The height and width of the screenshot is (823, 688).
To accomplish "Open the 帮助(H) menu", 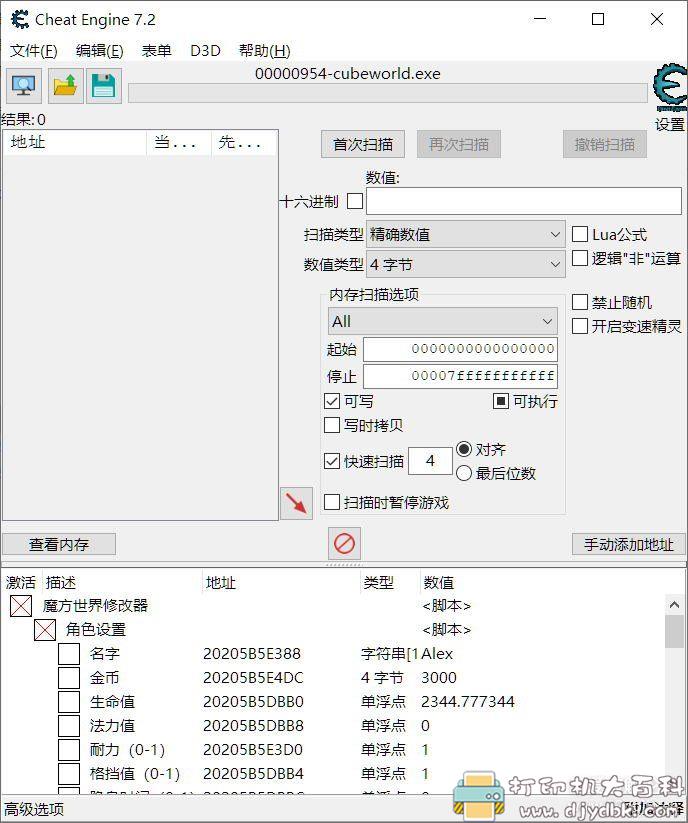I will (x=264, y=51).
